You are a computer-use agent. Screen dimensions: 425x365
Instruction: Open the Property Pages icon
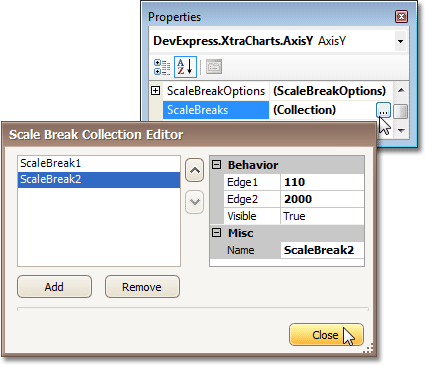pos(214,67)
